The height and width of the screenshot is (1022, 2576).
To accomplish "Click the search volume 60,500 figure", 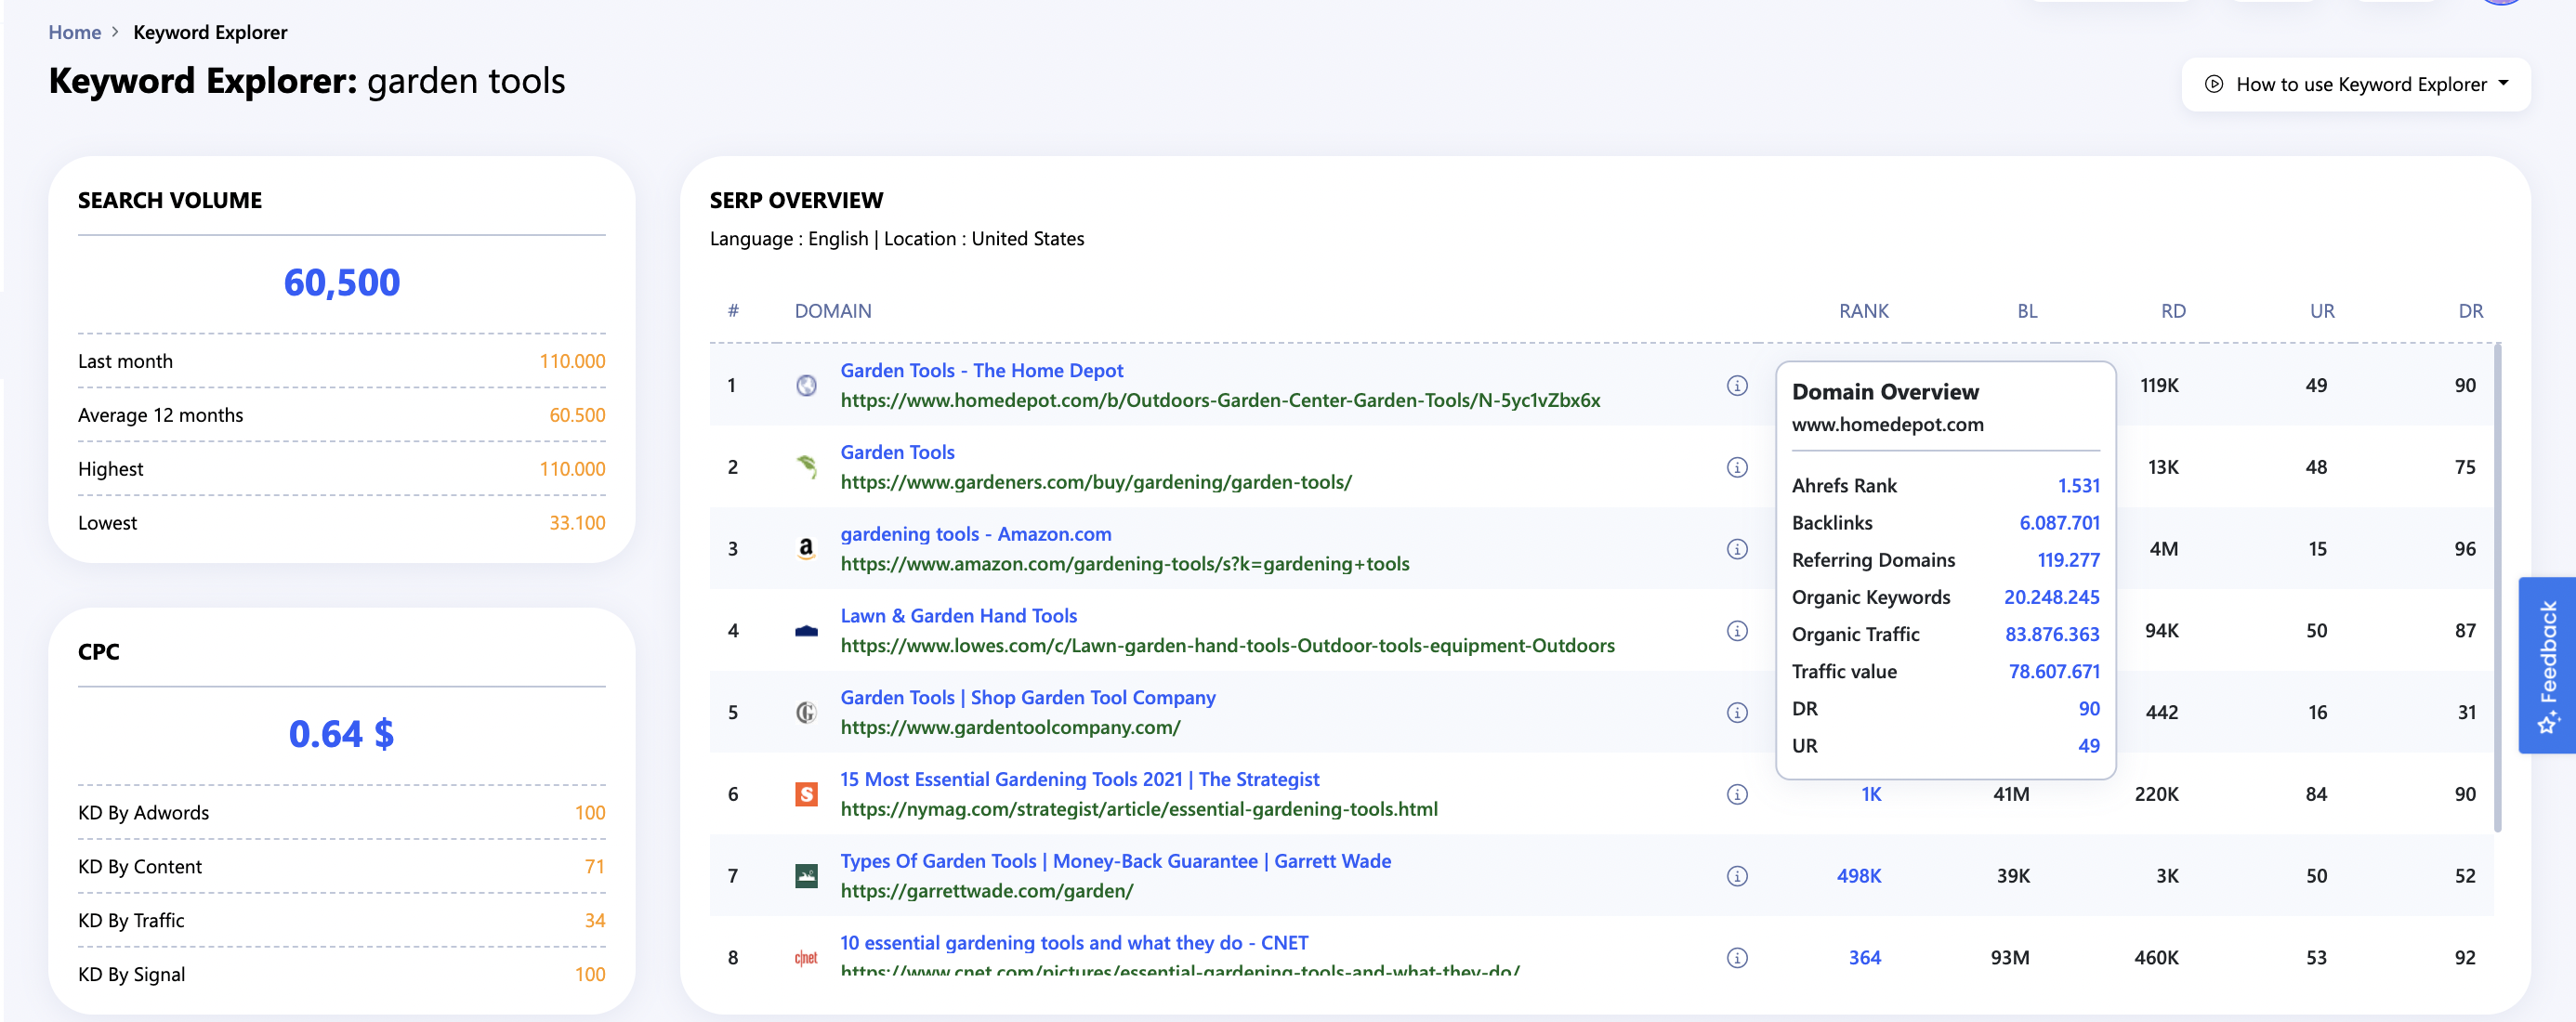I will tap(342, 283).
